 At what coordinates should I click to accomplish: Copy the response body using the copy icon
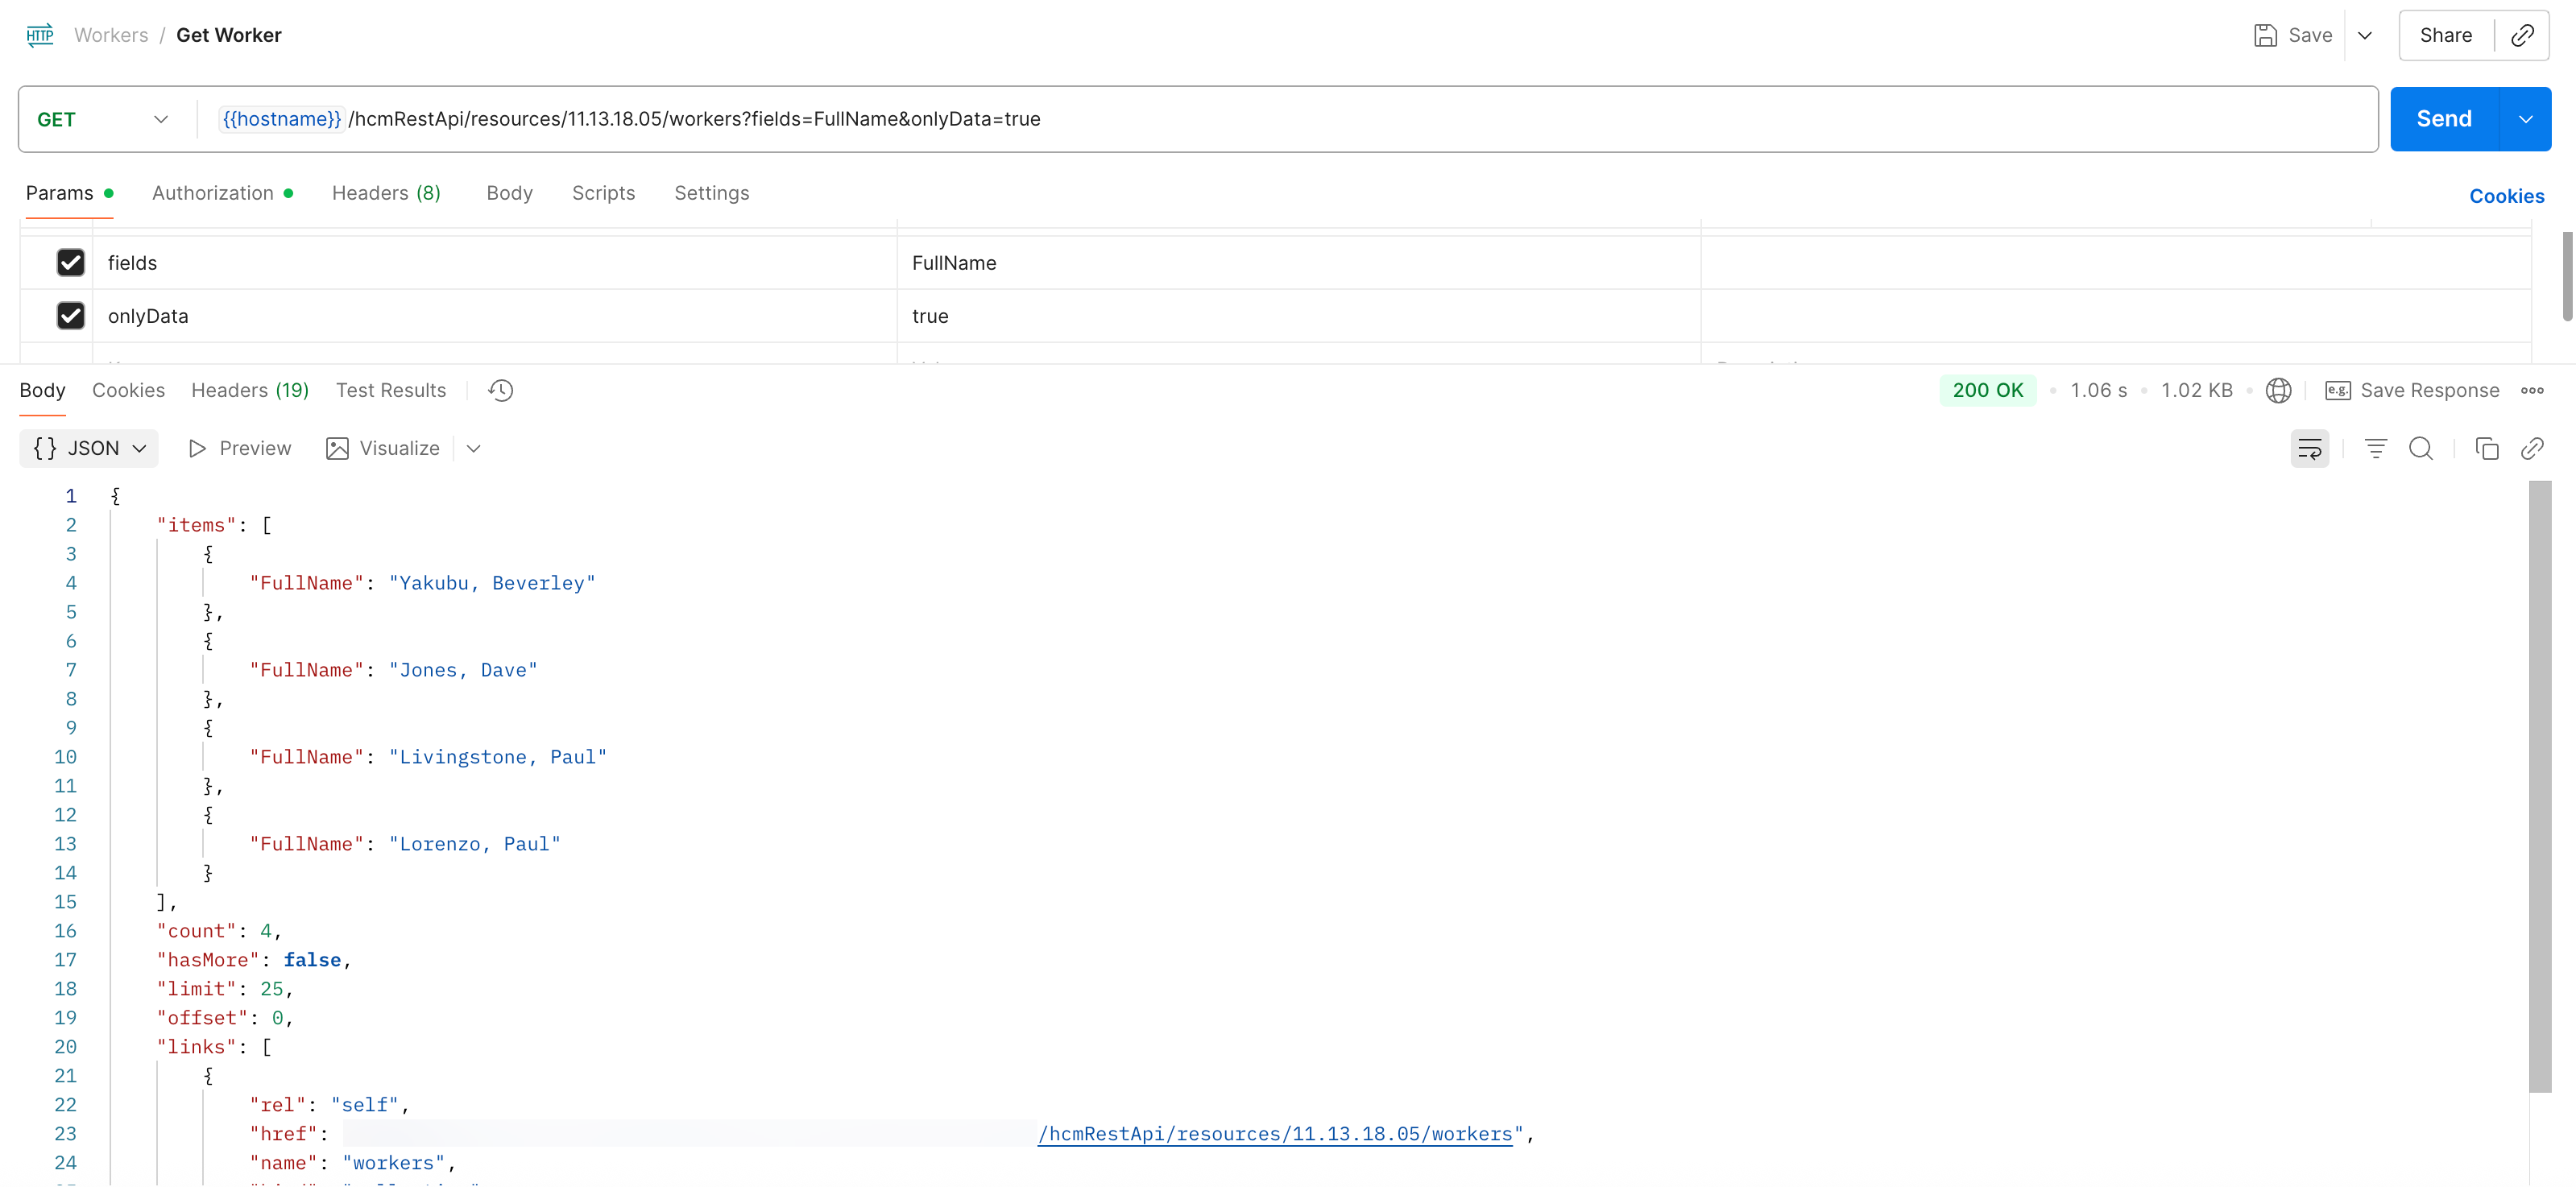pyautogui.click(x=2487, y=448)
